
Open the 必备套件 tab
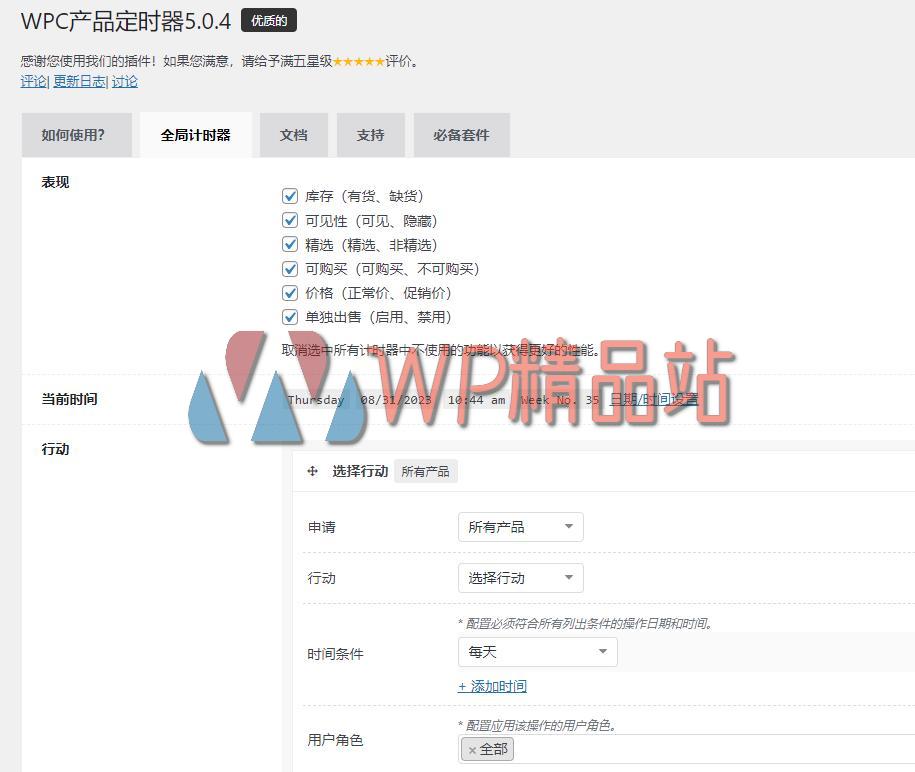461,134
